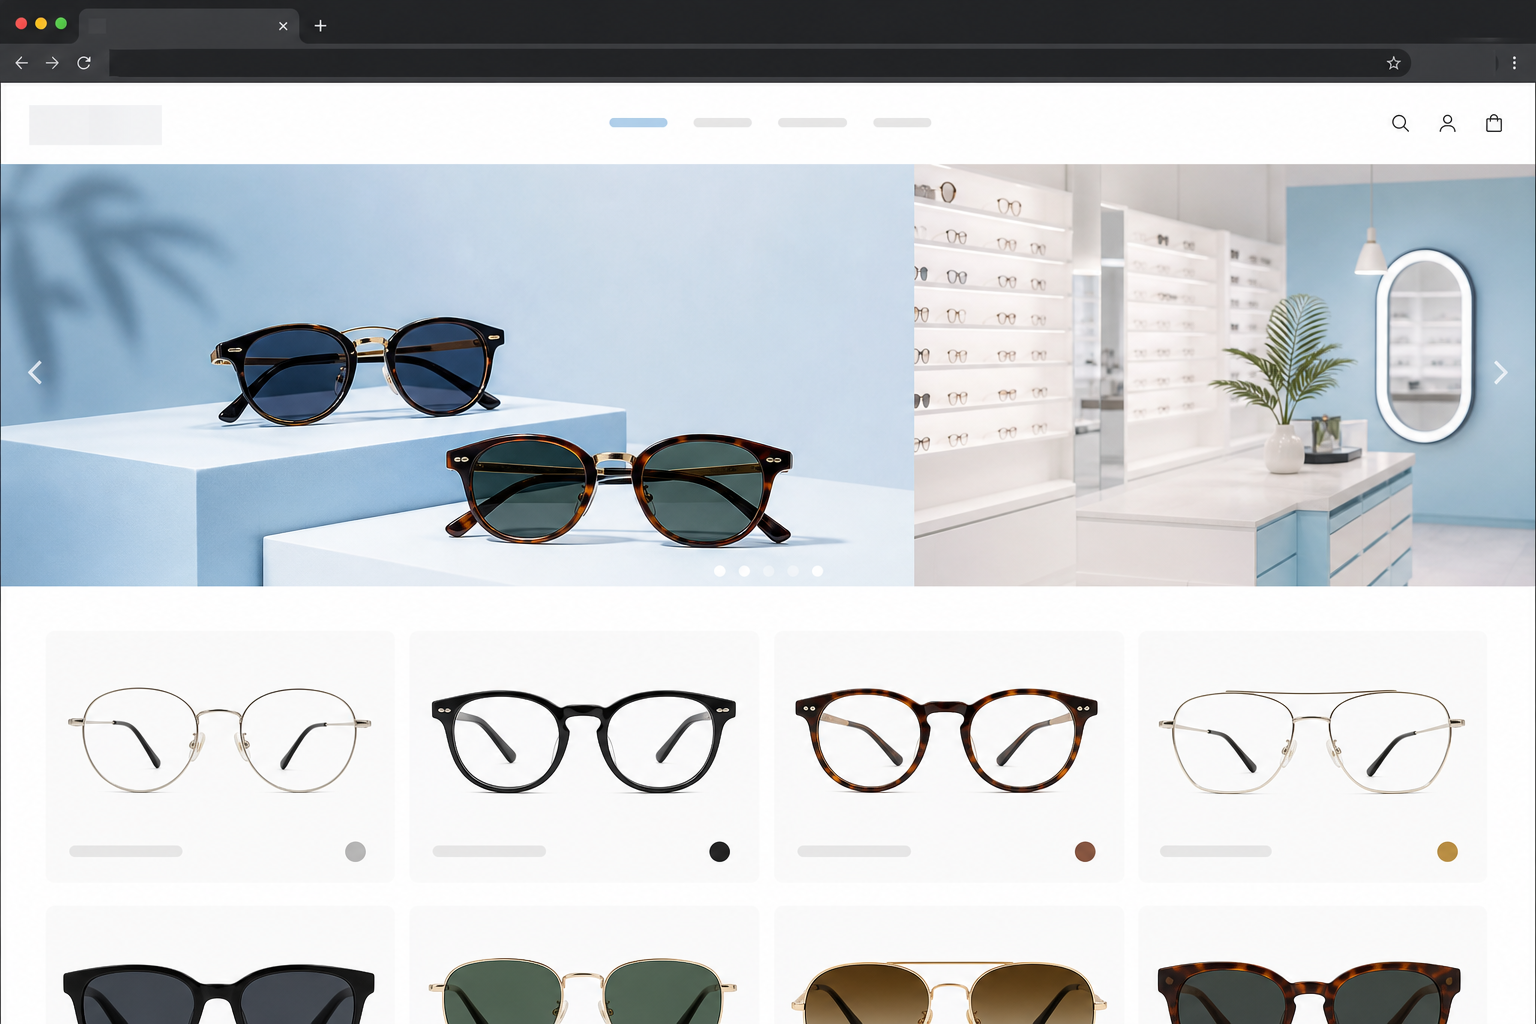Image resolution: width=1536 pixels, height=1024 pixels.
Task: Choose gray swatch on round wire glasses
Action: pyautogui.click(x=355, y=852)
